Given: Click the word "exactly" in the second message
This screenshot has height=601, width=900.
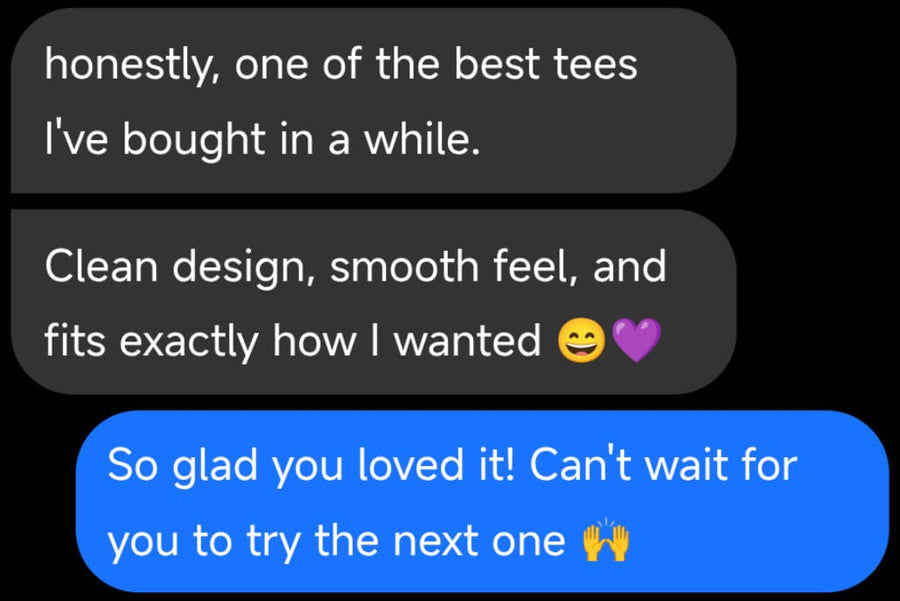Looking at the screenshot, I should [190, 343].
